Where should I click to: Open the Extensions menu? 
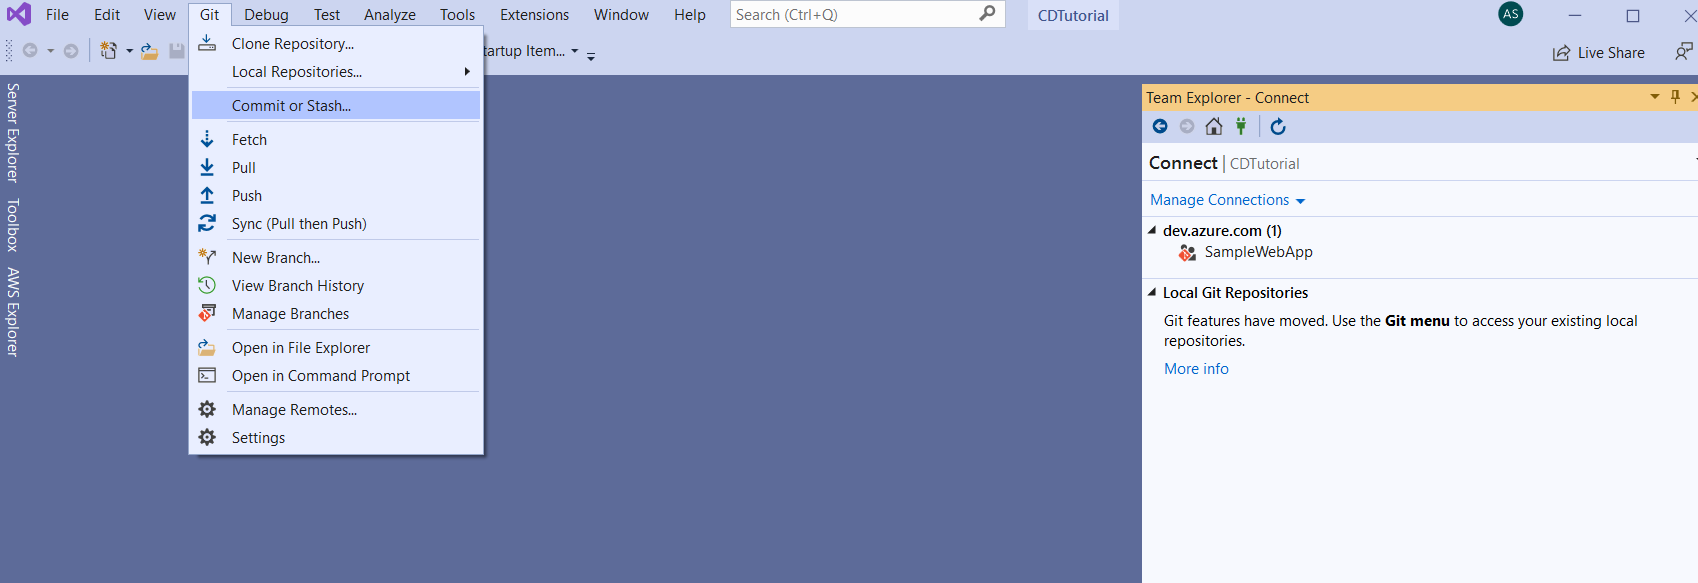(x=534, y=14)
